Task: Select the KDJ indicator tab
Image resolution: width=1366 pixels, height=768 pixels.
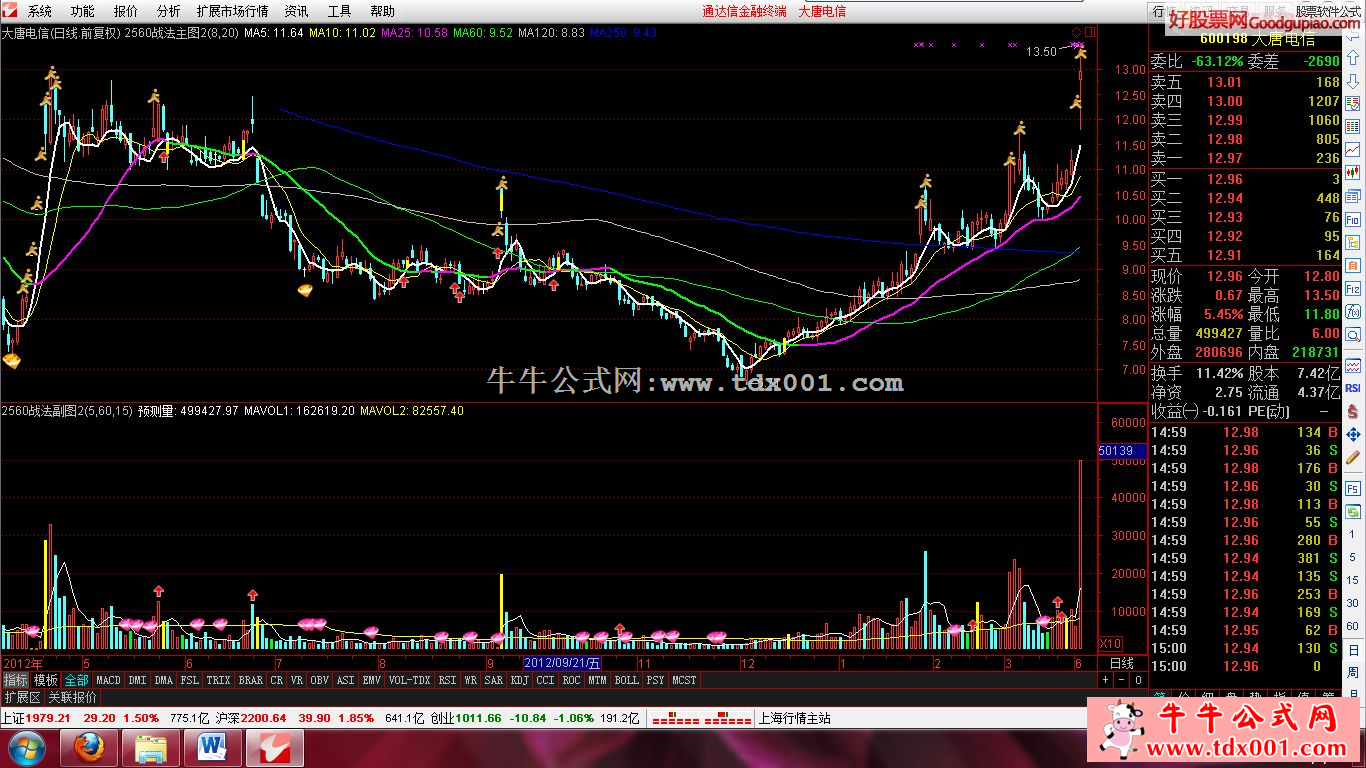Action: 519,680
